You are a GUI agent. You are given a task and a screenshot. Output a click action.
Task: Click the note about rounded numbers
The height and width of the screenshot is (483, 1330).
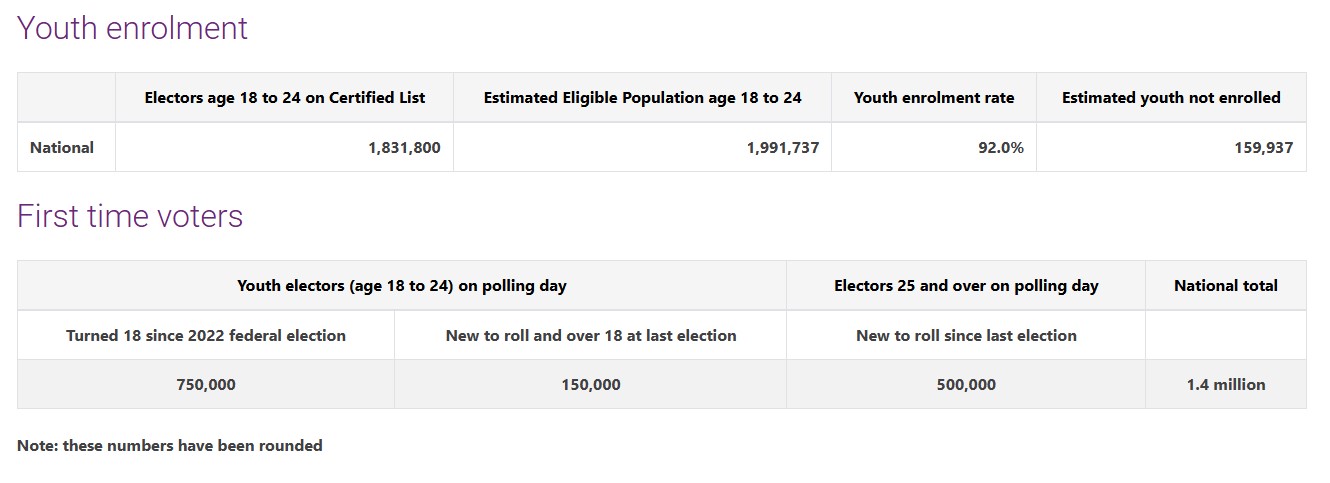170,446
